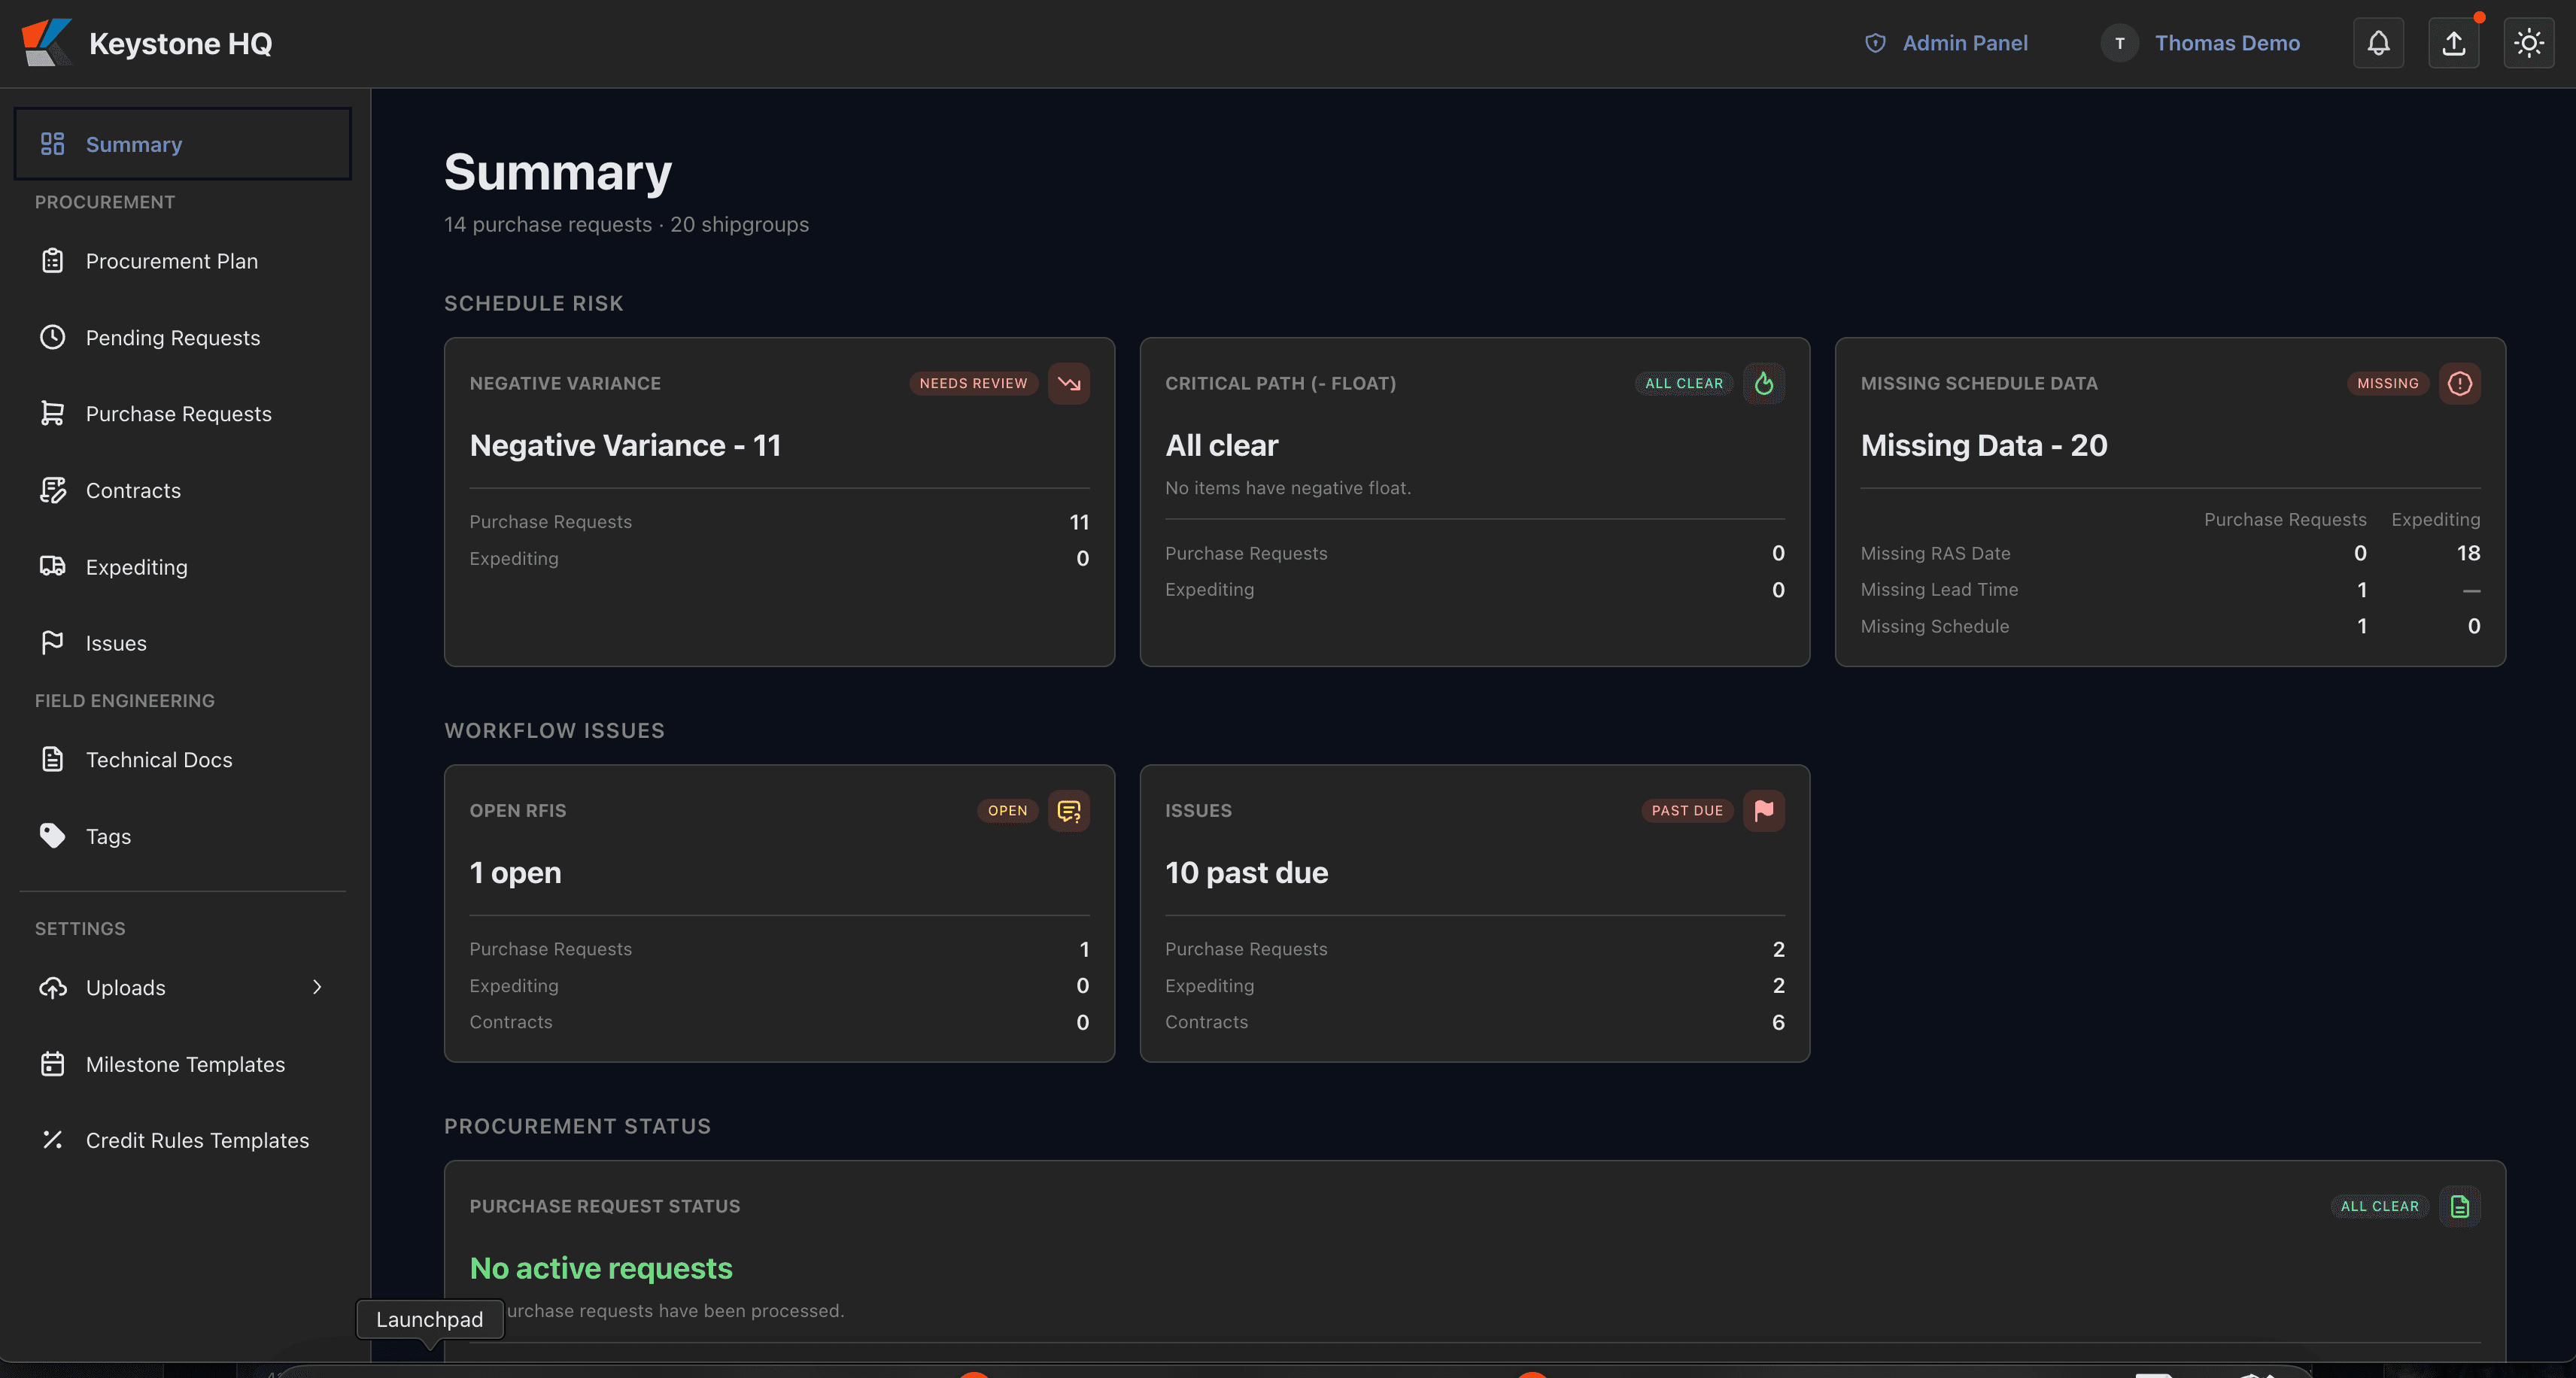Click the MISSING badge
2576x1378 pixels.
click(x=2387, y=383)
